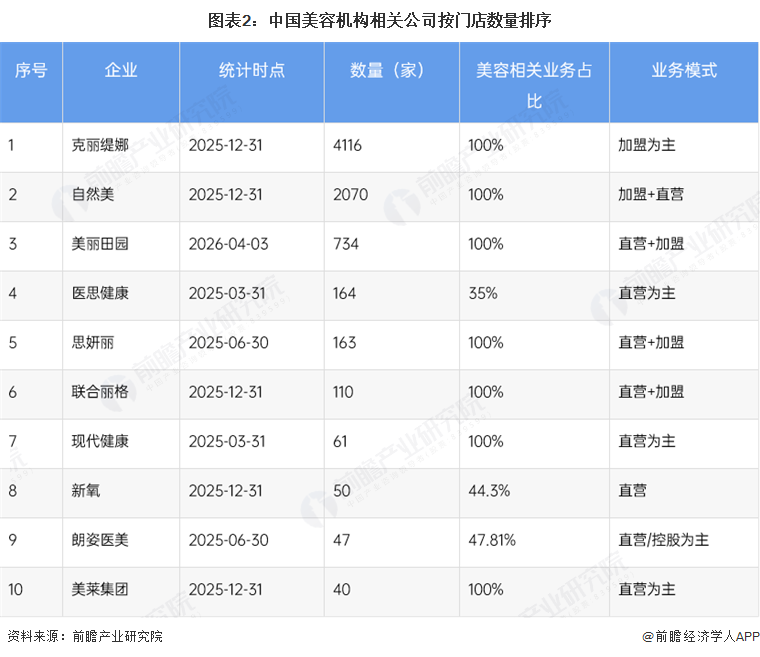
Task: Click the store count 110
Action: [x=343, y=392]
